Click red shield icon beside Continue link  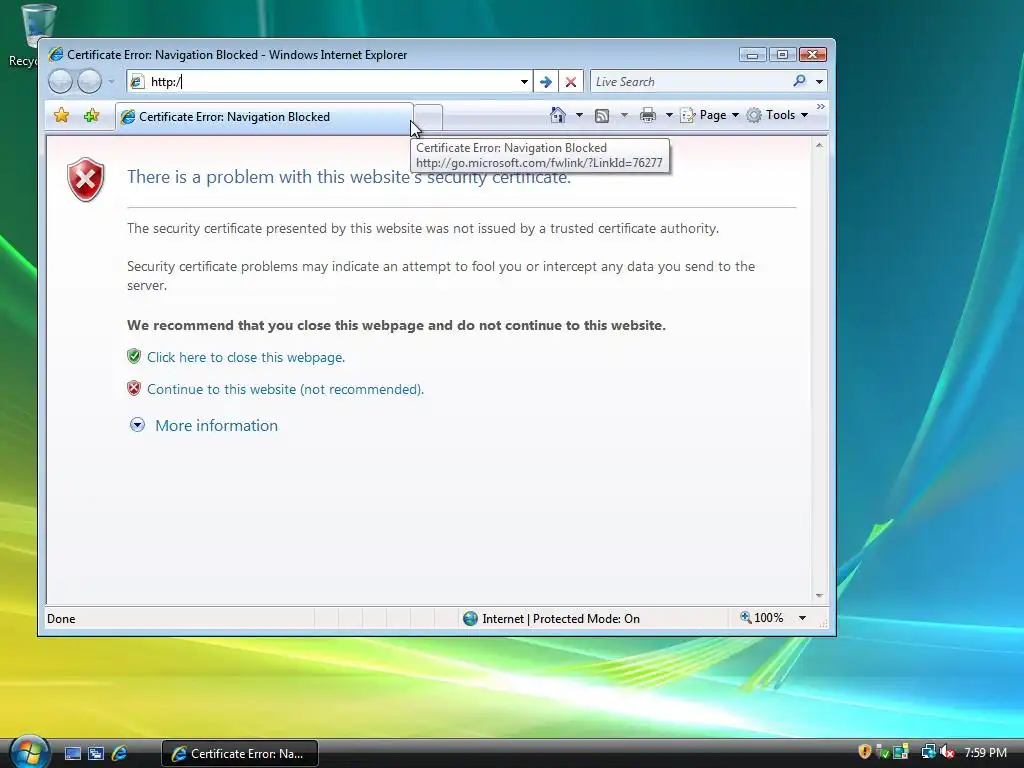134,389
